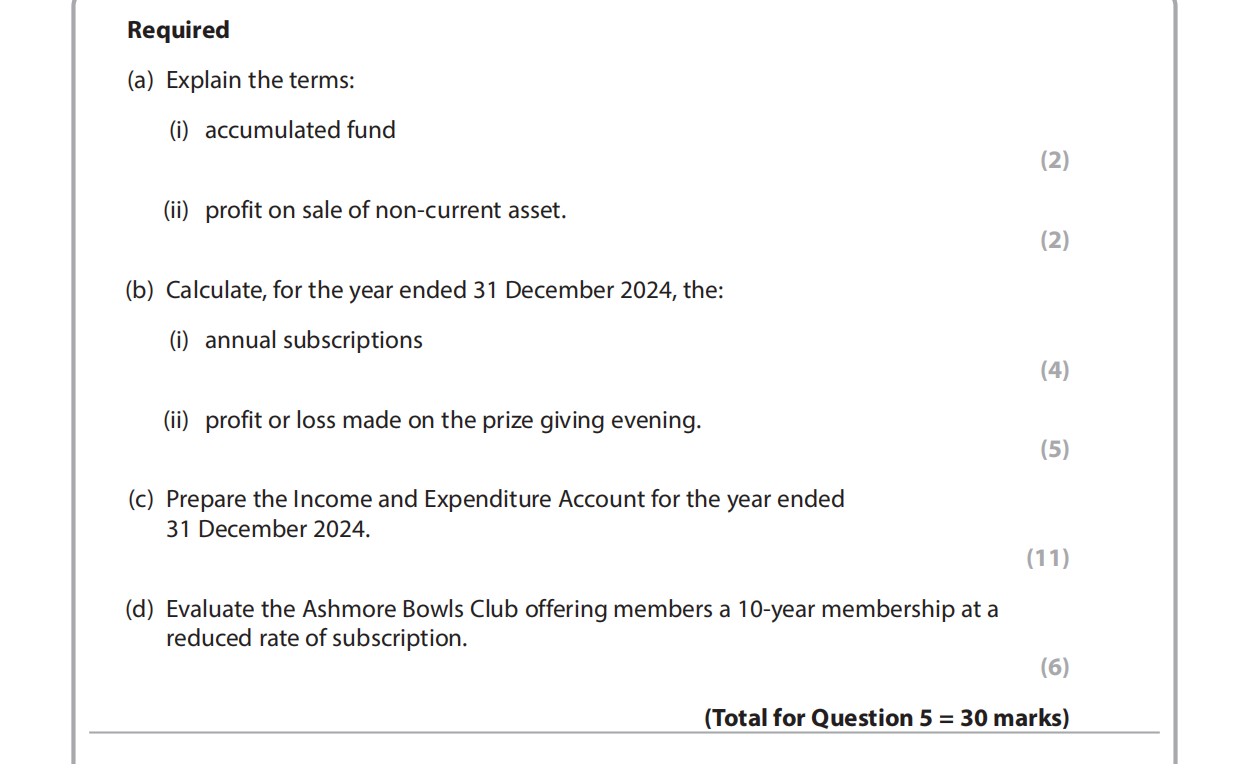Screen dimensions: 1246x764
Task: Click the (5) mark indicator
Action: tap(1054, 449)
